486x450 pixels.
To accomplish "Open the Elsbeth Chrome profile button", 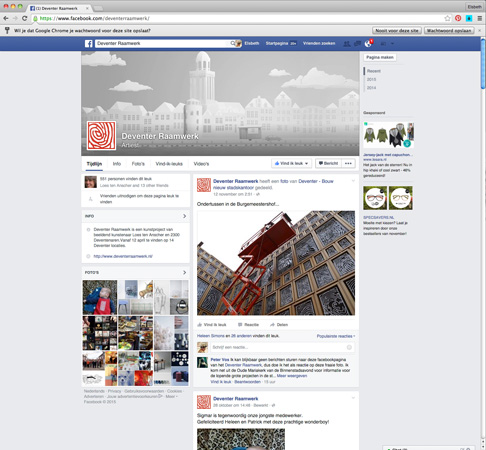I will coord(474,7).
